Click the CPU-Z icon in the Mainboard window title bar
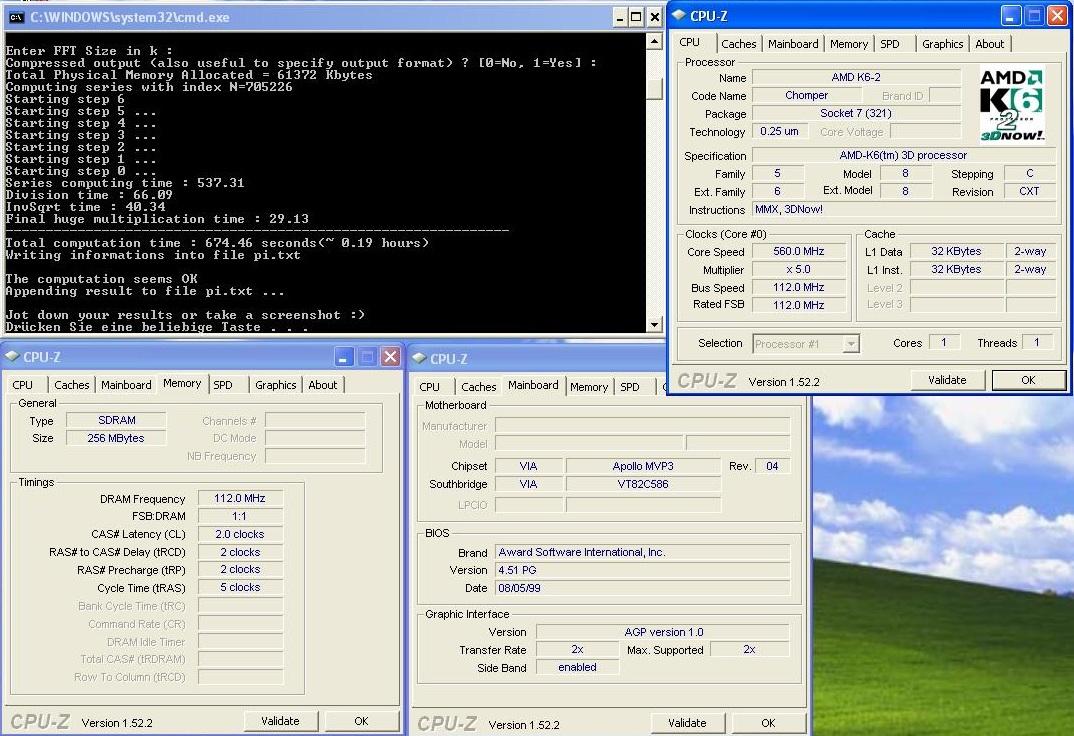The image size is (1074, 736). click(x=419, y=358)
